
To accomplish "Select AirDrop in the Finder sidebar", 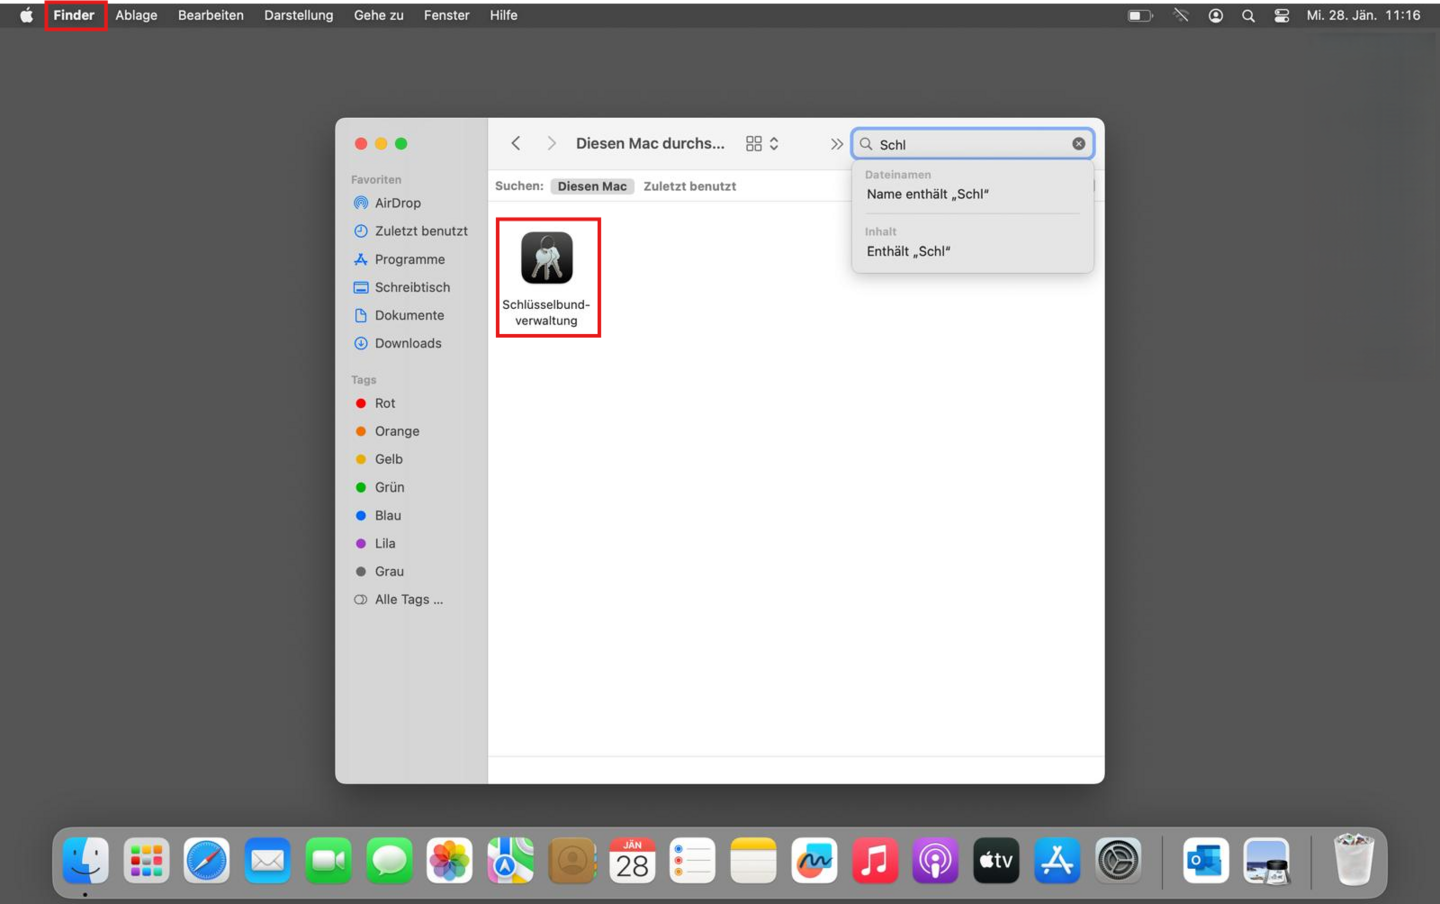I will [x=396, y=202].
